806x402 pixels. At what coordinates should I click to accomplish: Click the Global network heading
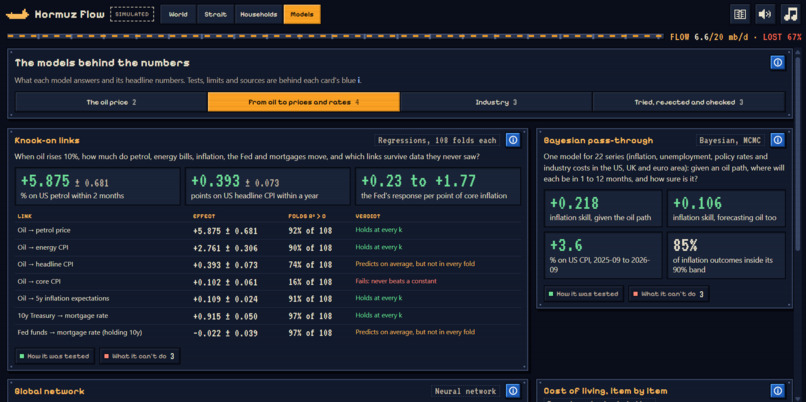(49, 392)
